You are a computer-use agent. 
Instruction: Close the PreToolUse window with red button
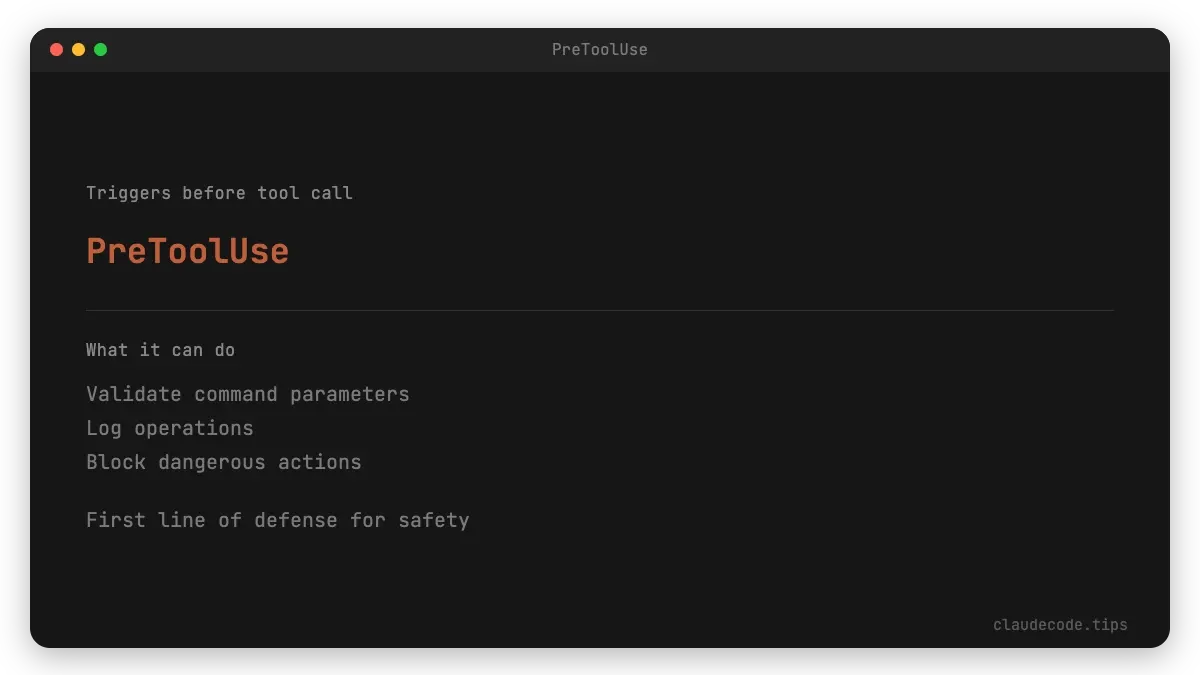56,49
